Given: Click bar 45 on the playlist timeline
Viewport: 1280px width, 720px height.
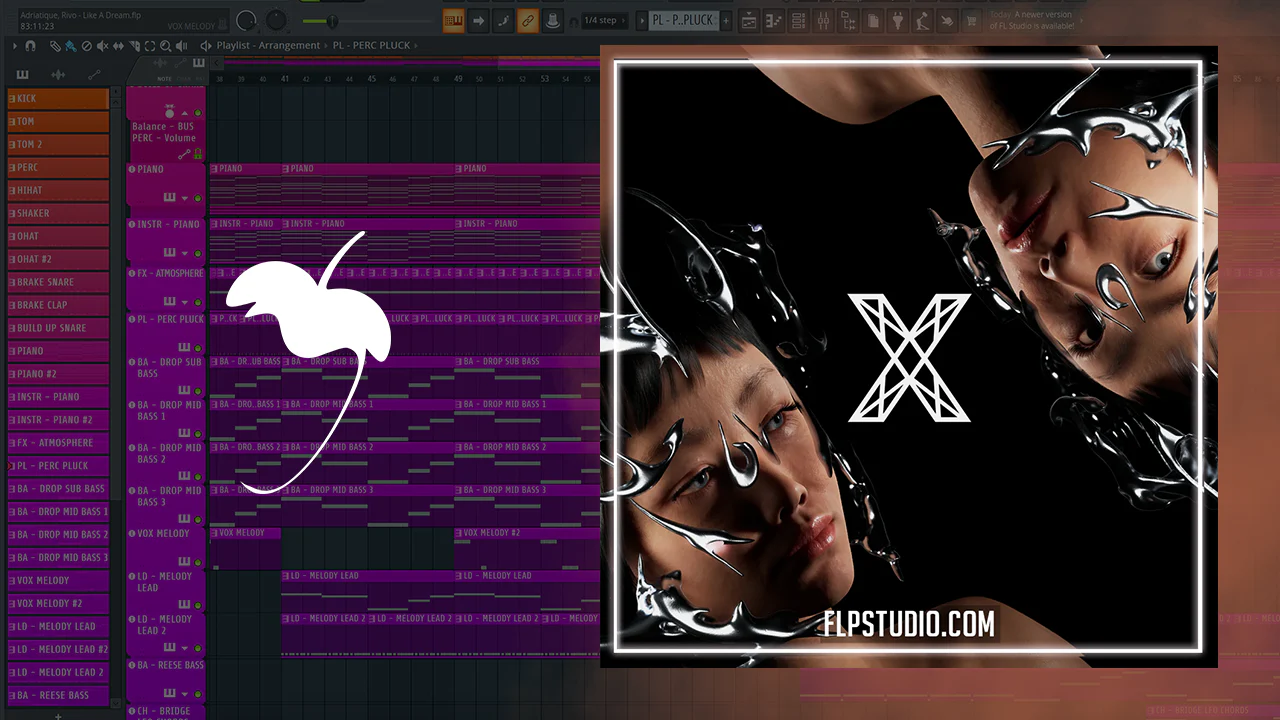Looking at the screenshot, I should pyautogui.click(x=371, y=79).
